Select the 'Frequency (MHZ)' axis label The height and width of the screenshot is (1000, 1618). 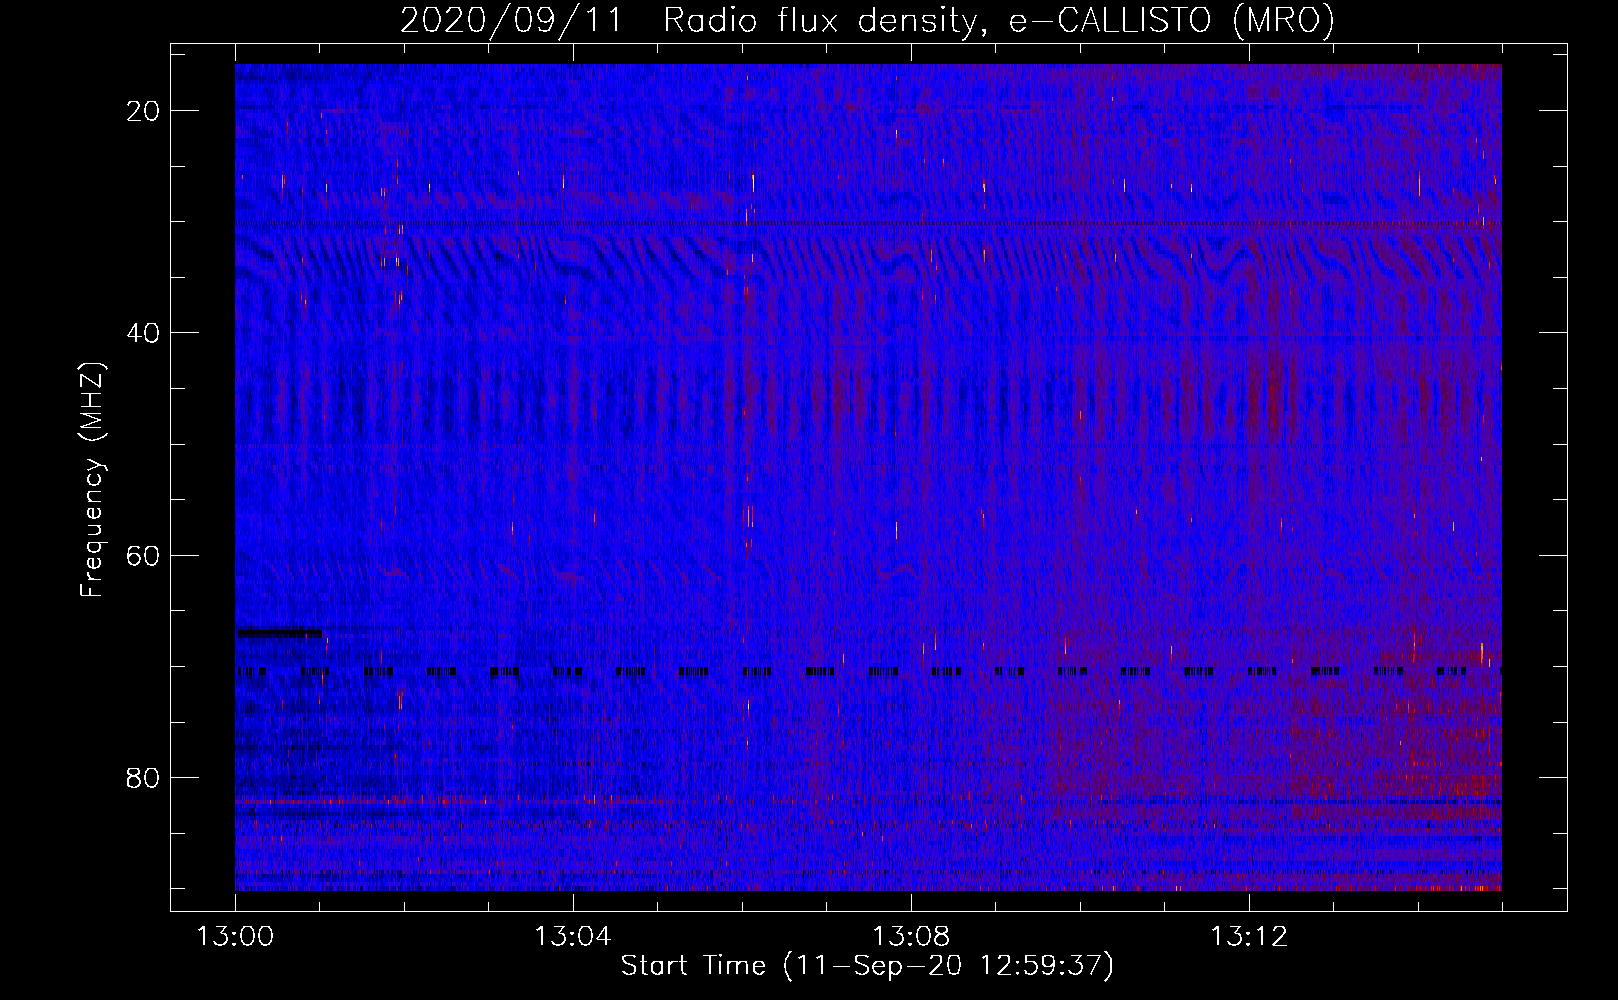coord(92,480)
